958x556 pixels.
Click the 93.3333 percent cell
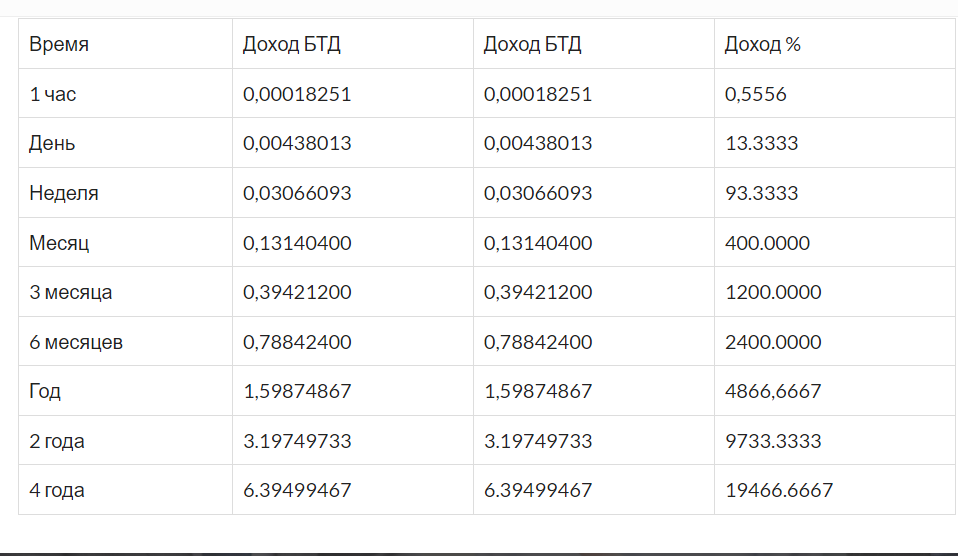click(761, 193)
